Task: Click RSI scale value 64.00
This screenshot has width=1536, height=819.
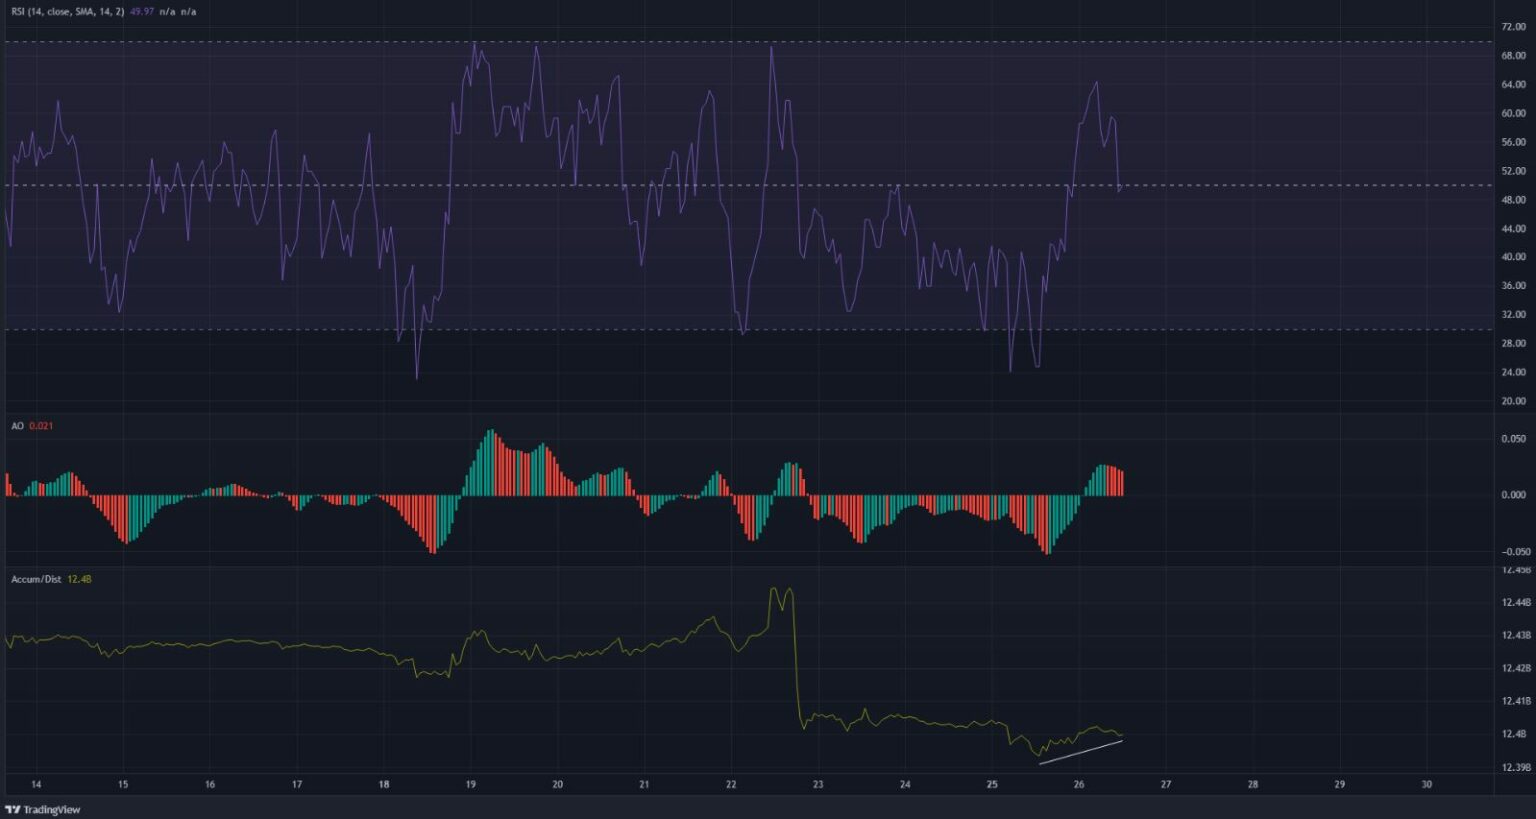Action: pos(1514,85)
